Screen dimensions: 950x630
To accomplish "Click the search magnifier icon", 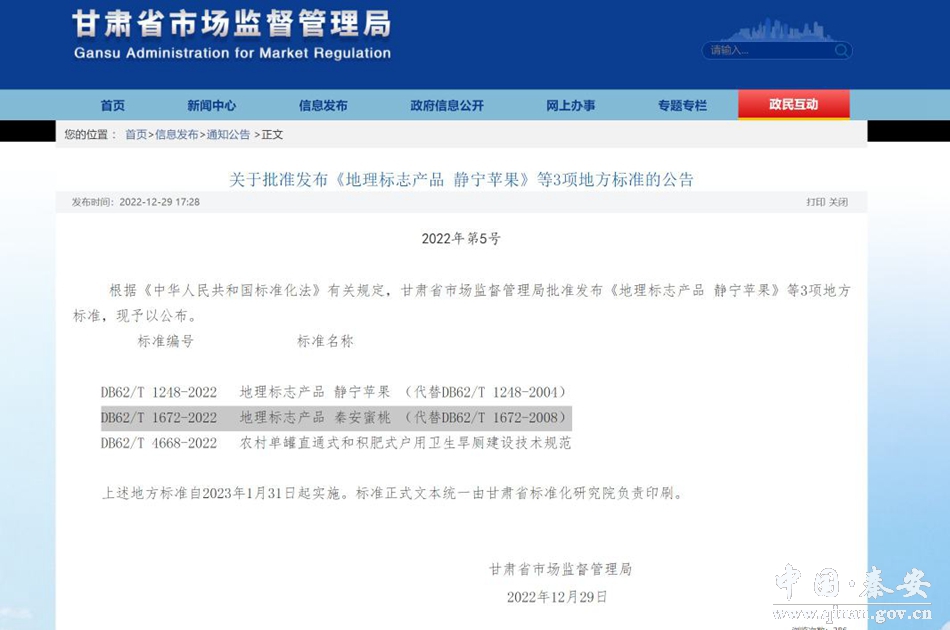I will [841, 50].
